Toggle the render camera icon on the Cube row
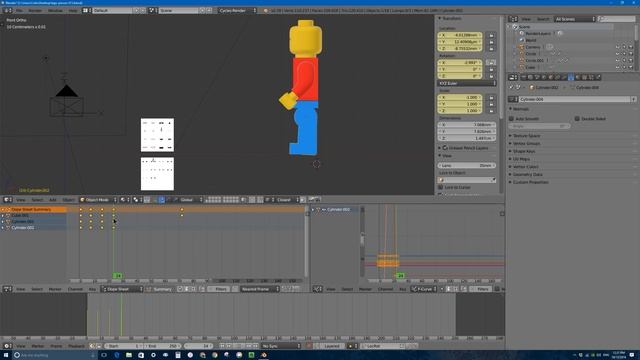 [x=631, y=67]
